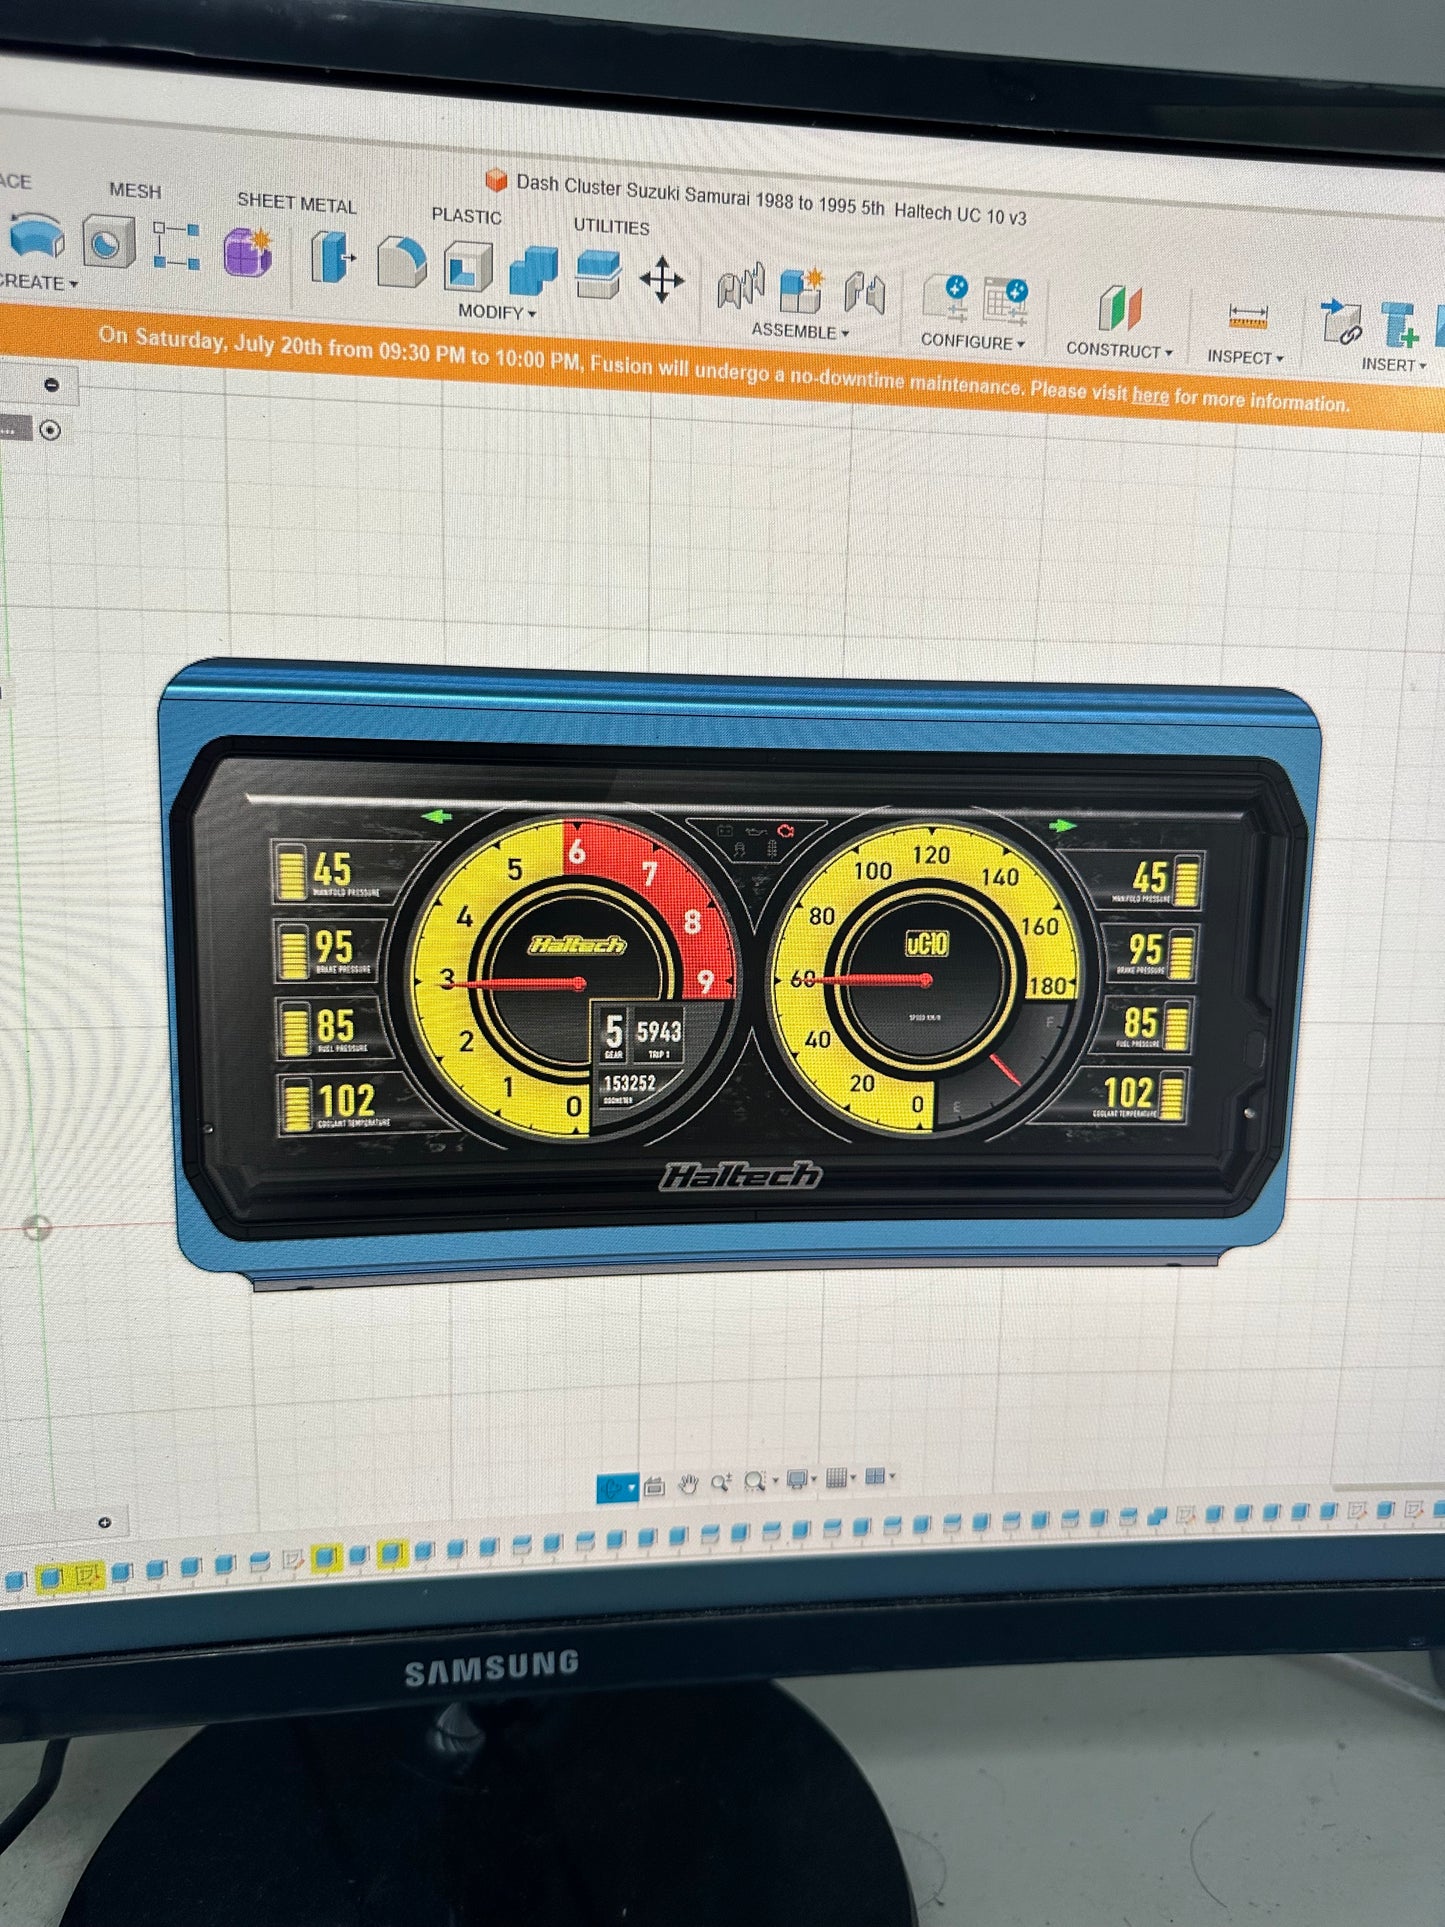
Task: Select the Hole tool icon
Action: click(x=107, y=243)
